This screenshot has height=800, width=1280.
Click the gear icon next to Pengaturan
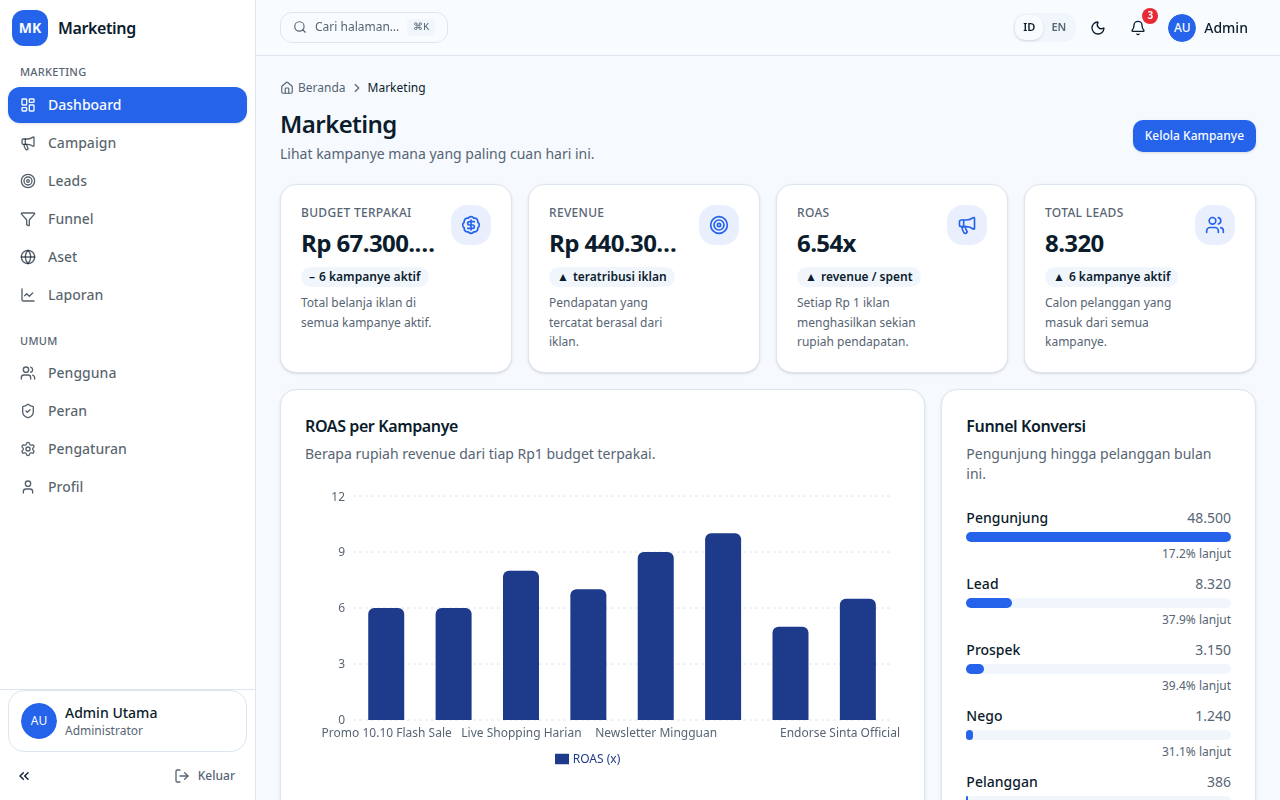[28, 449]
